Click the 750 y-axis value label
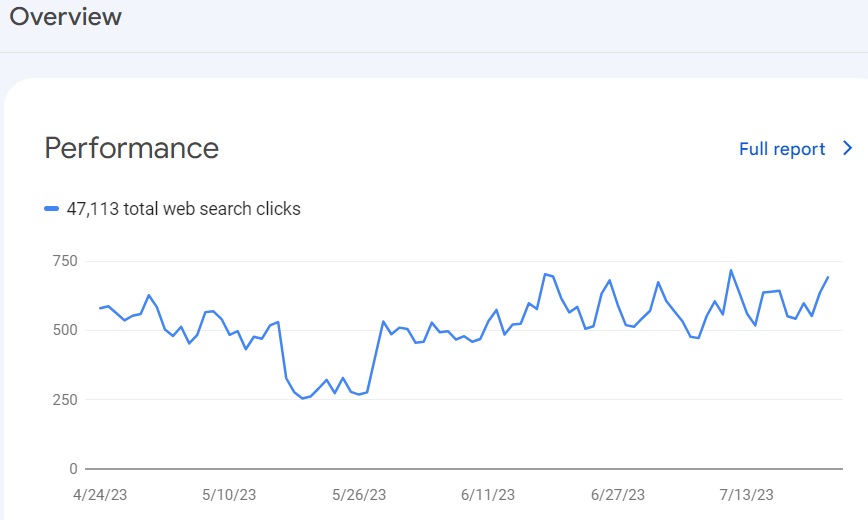This screenshot has height=520, width=868. pos(65,261)
